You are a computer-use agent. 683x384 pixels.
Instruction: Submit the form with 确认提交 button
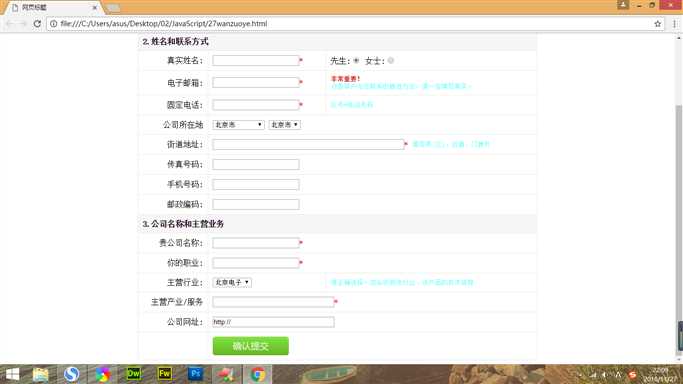(x=250, y=346)
